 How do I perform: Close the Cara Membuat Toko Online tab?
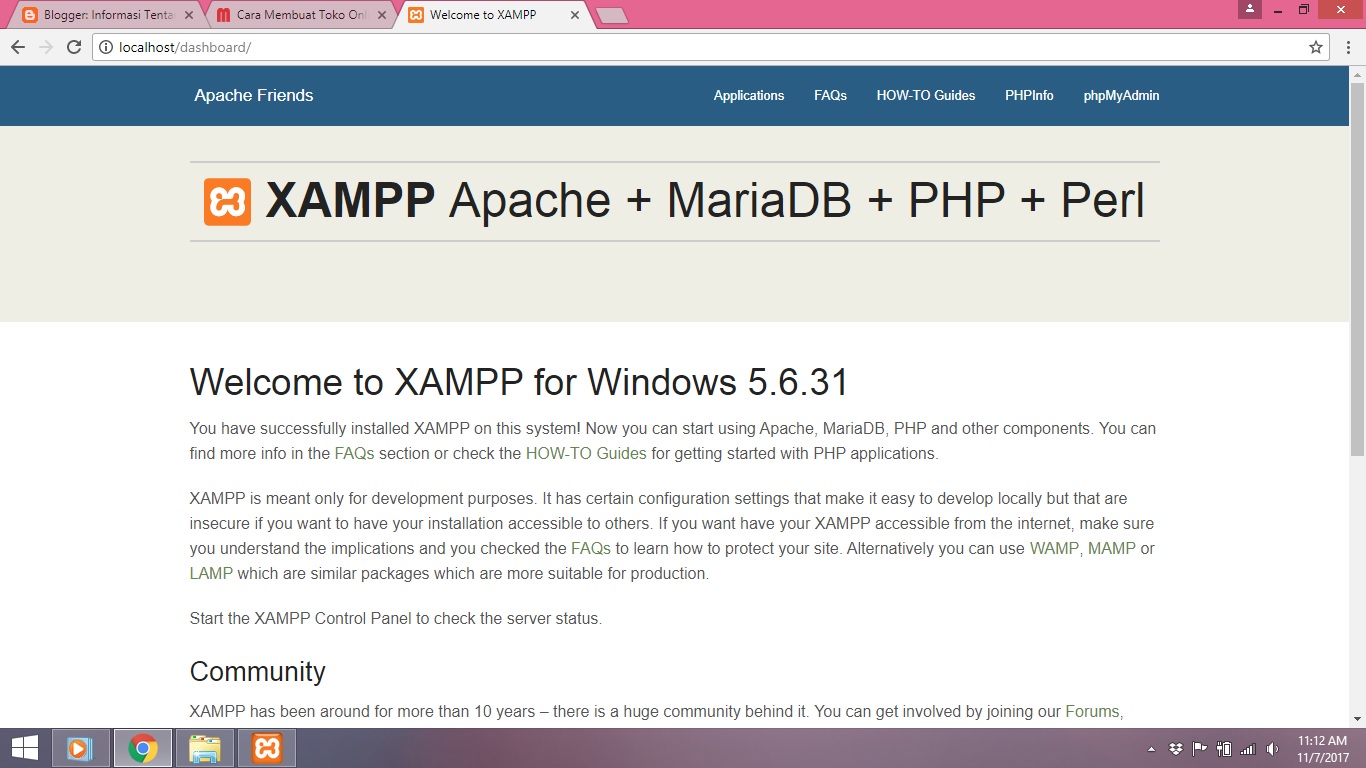[x=381, y=15]
